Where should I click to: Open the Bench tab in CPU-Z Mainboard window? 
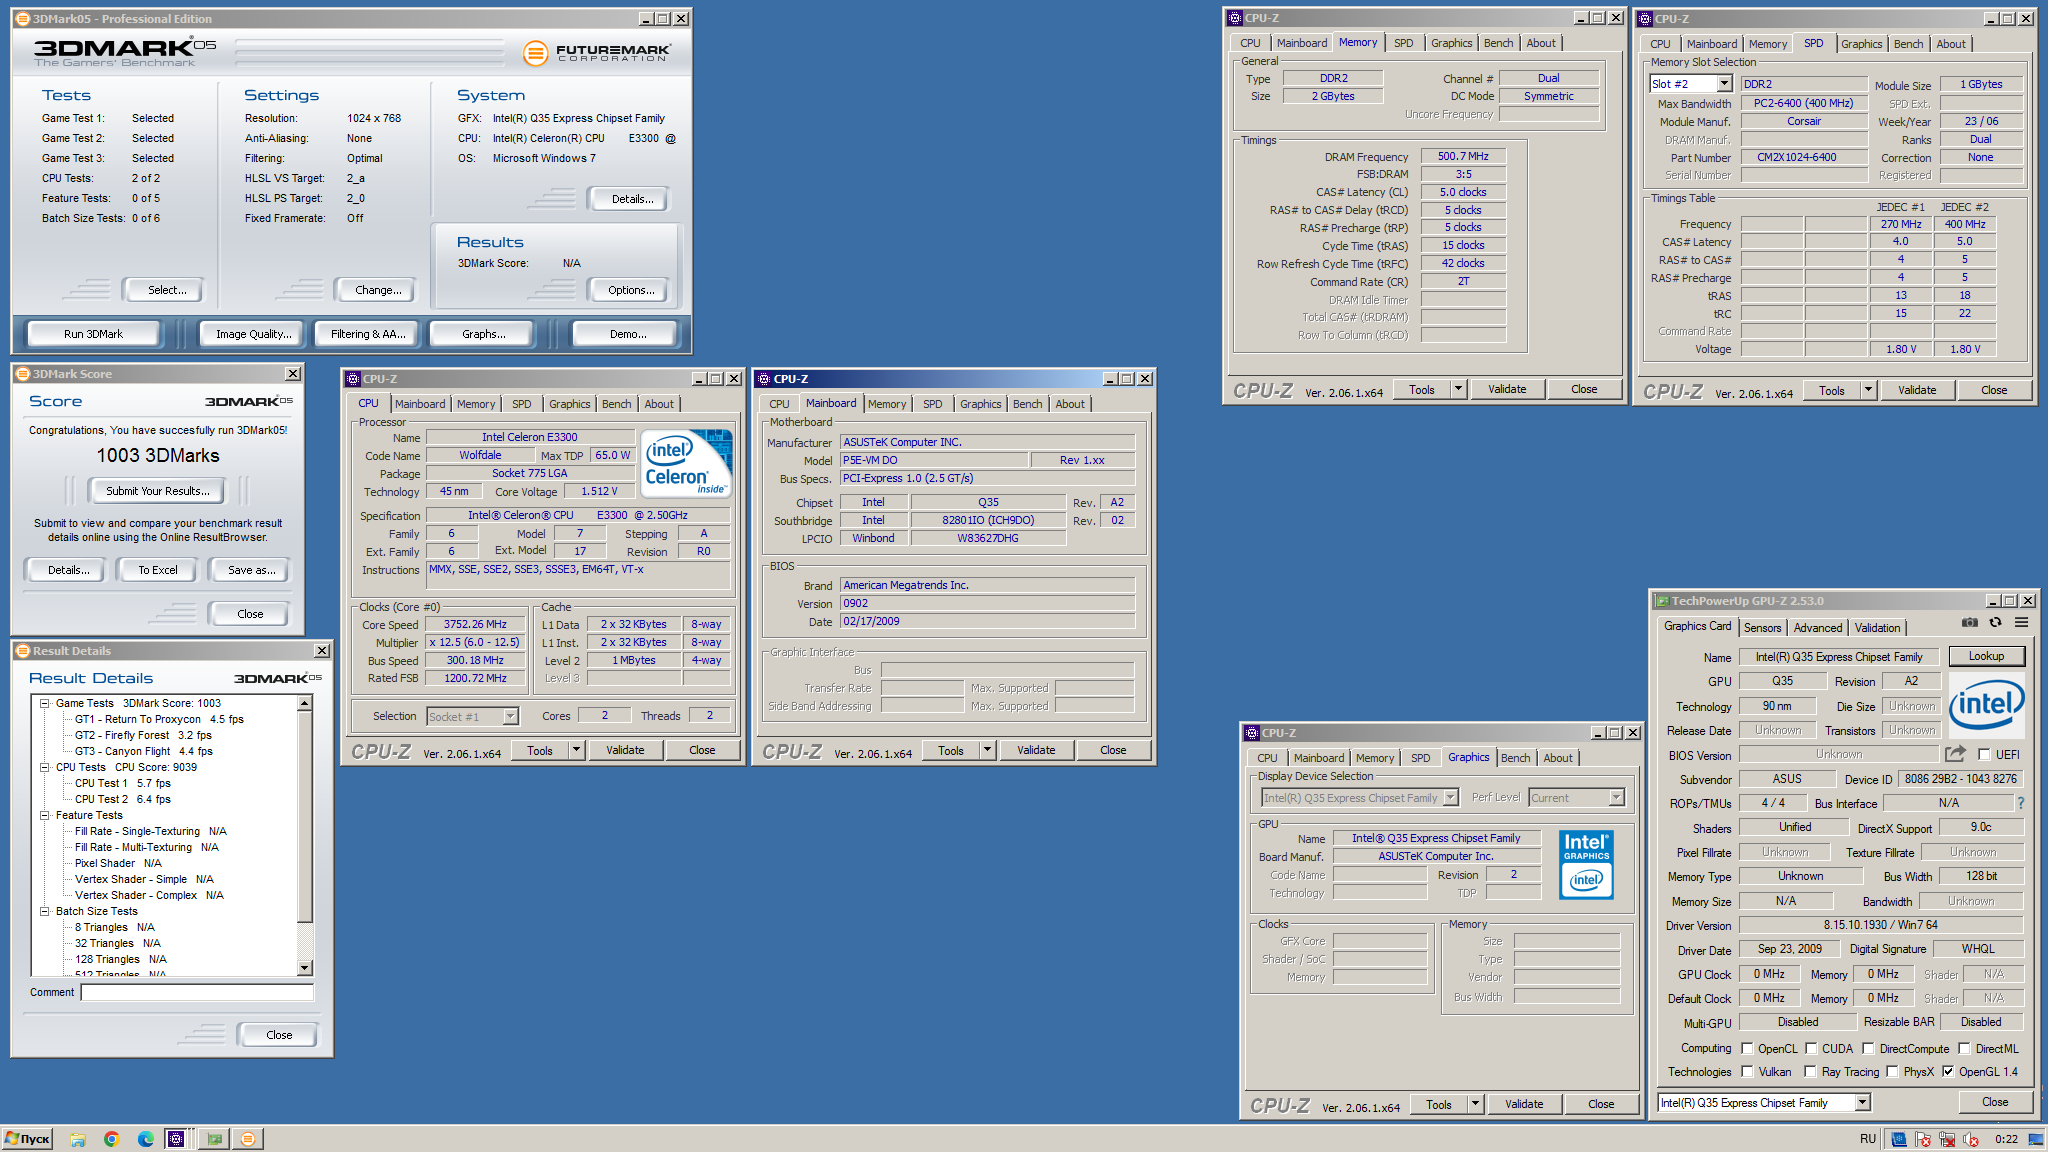(x=1027, y=404)
